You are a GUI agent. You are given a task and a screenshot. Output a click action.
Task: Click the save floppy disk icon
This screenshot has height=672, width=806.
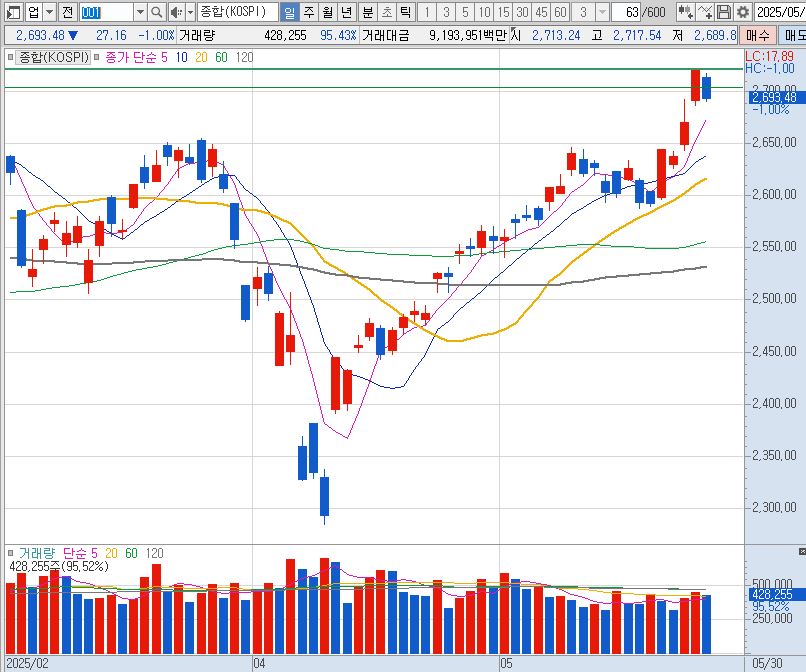723,12
